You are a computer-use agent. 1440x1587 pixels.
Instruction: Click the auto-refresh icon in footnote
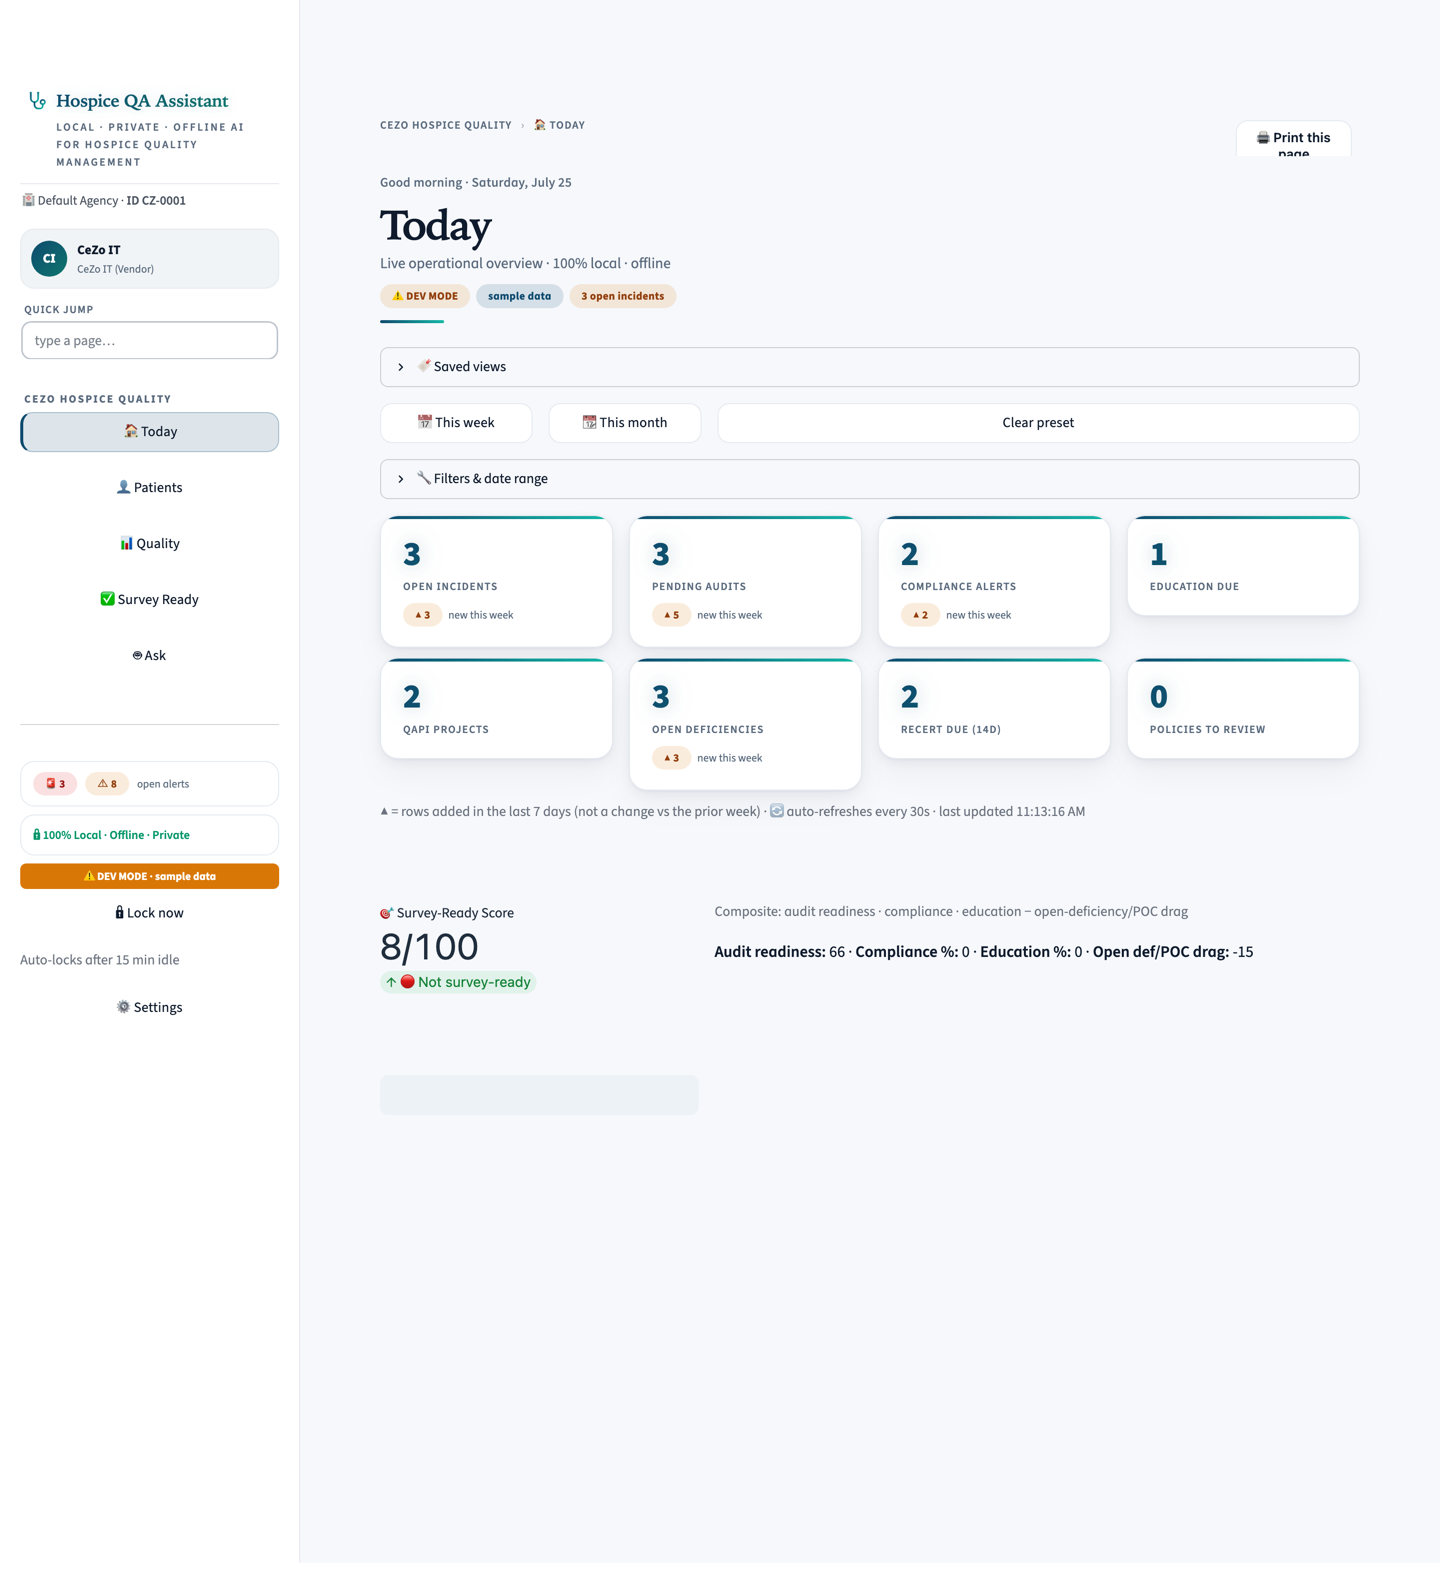777,811
